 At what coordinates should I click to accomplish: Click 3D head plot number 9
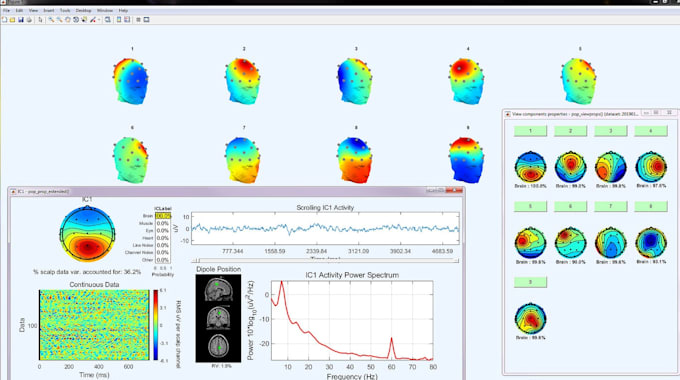click(466, 160)
